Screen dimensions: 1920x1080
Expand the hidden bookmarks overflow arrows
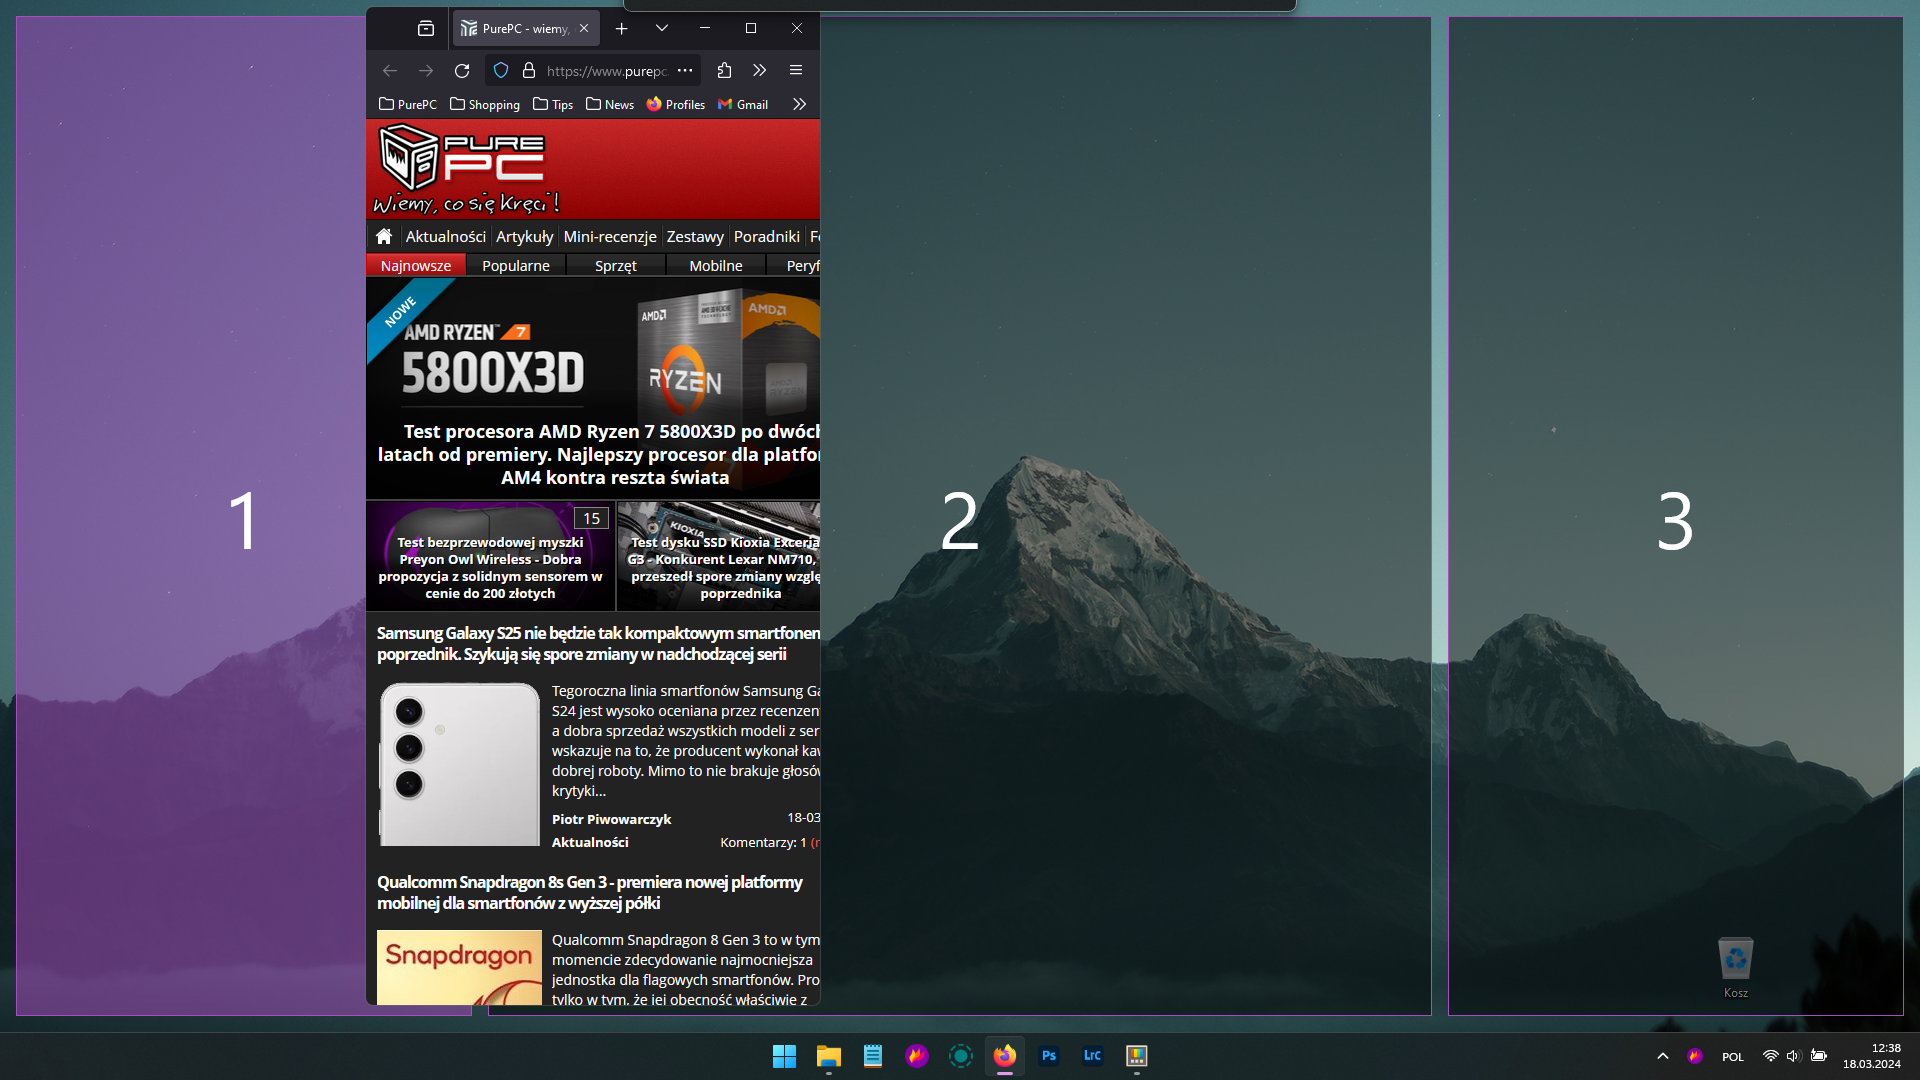[799, 104]
